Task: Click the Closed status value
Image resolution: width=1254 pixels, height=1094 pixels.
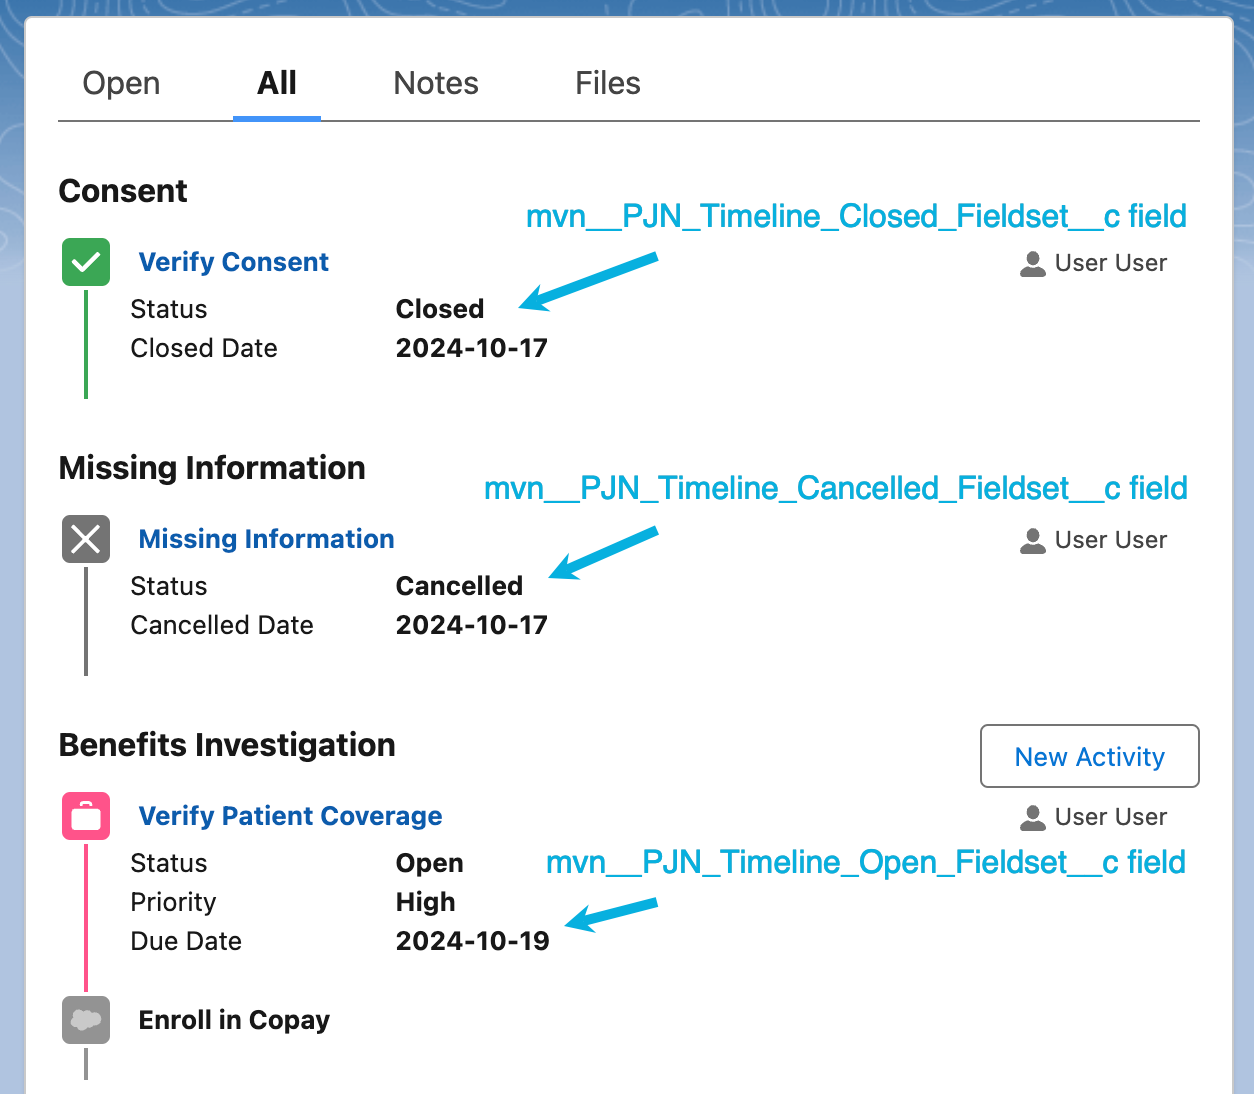Action: (x=440, y=309)
